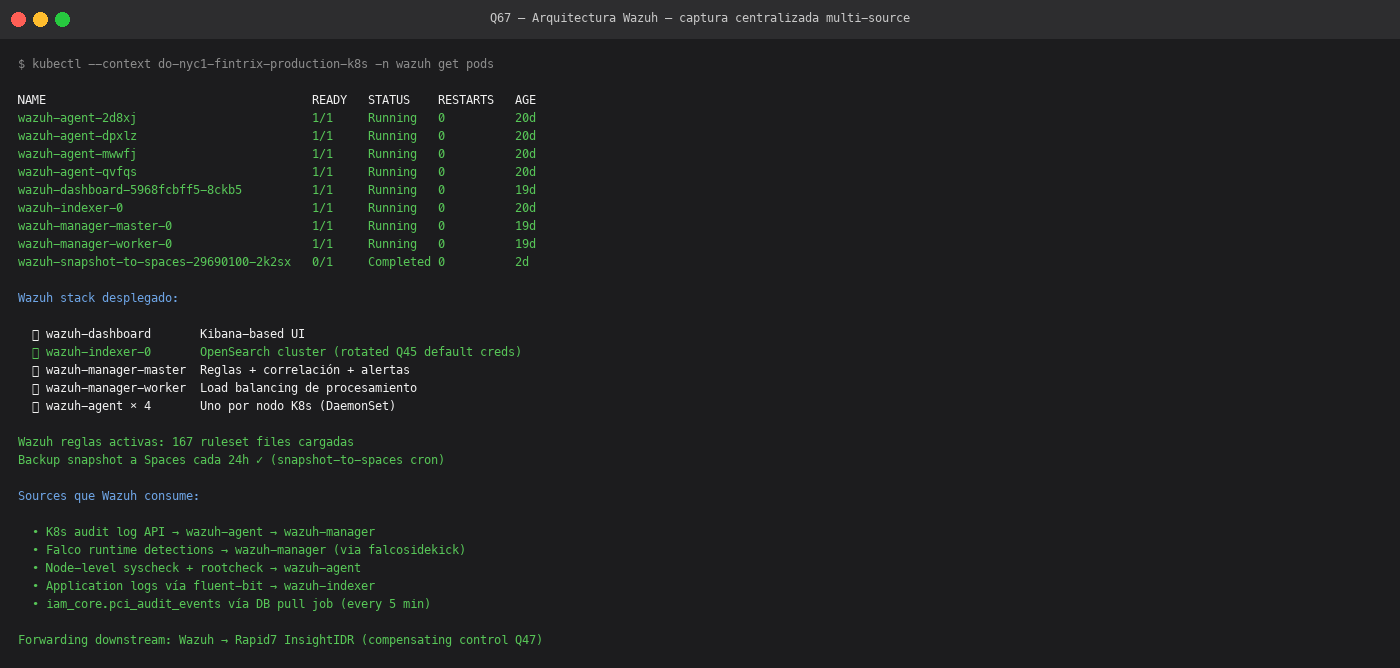Click the green maximize window button
The width and height of the screenshot is (1400, 668).
(62, 19)
